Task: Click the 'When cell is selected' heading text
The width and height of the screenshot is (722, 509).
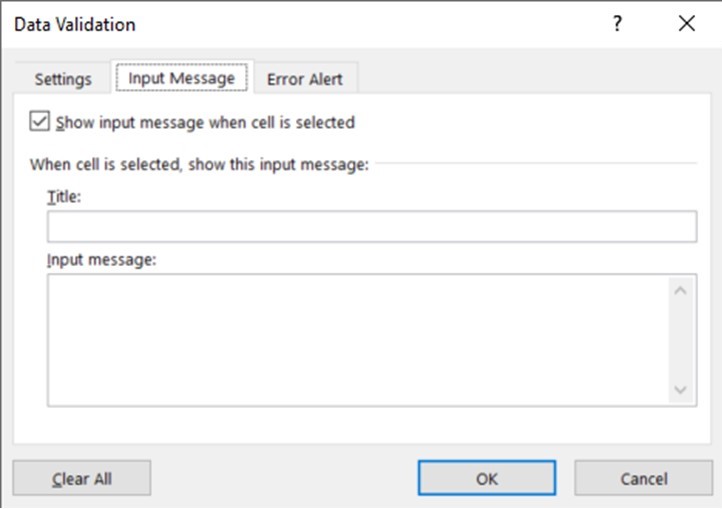Action: [x=199, y=163]
